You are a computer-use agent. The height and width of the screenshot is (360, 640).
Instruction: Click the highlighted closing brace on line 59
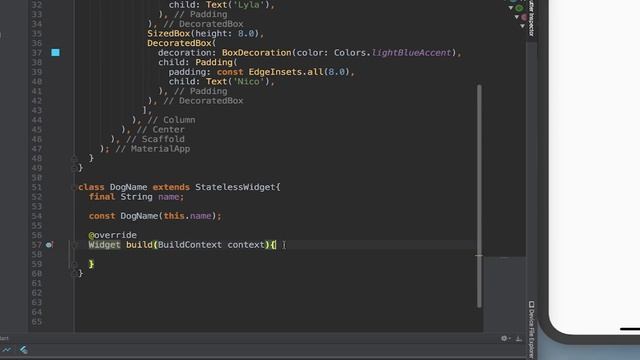(91, 264)
